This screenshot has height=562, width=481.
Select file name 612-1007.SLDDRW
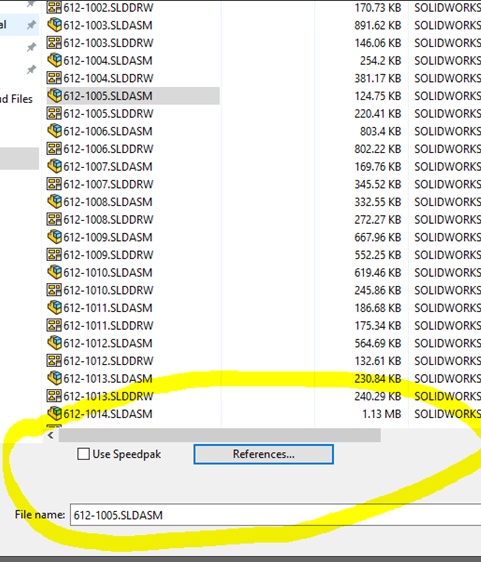tap(108, 184)
